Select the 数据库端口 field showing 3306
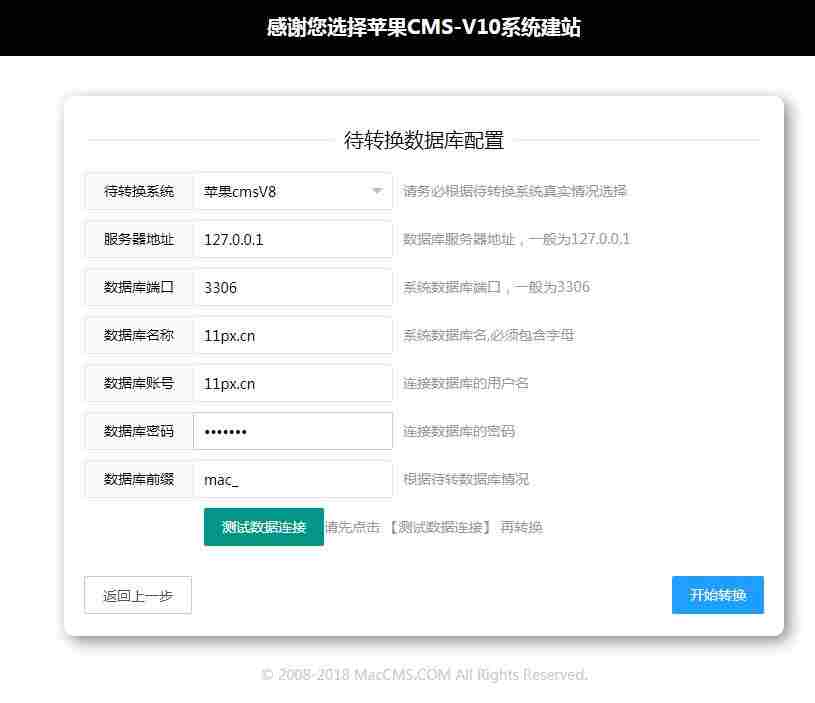The height and width of the screenshot is (703, 815). (293, 287)
